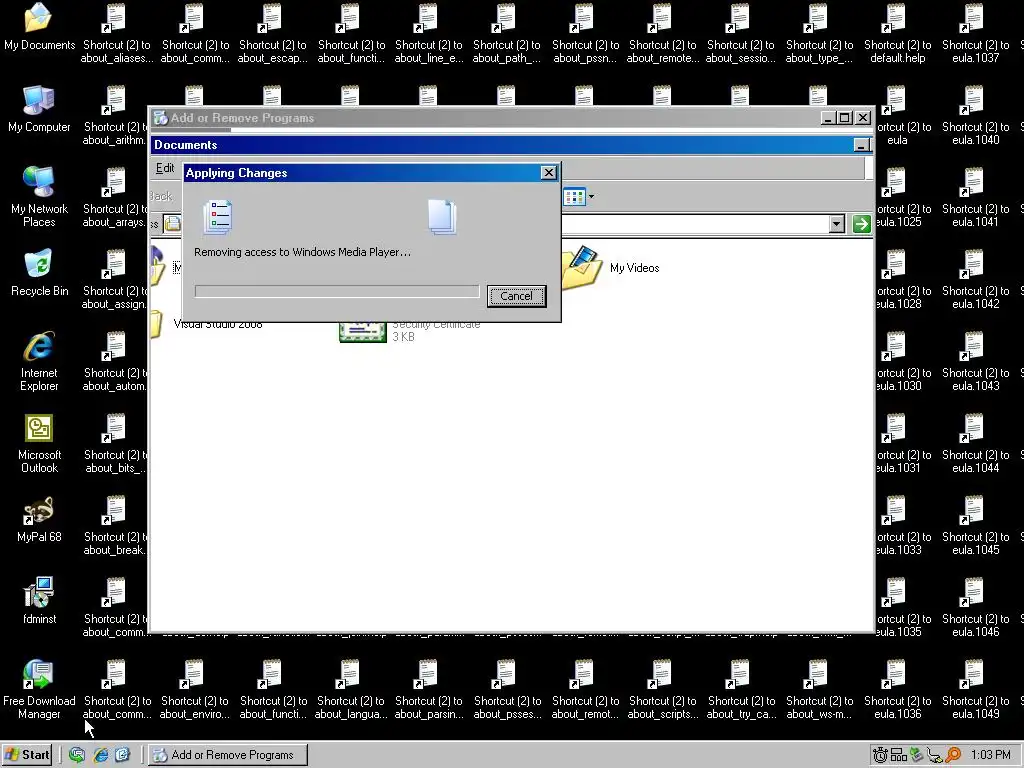This screenshot has height=768, width=1024.
Task: Select shortcut to about_aliases
Action: point(117,34)
